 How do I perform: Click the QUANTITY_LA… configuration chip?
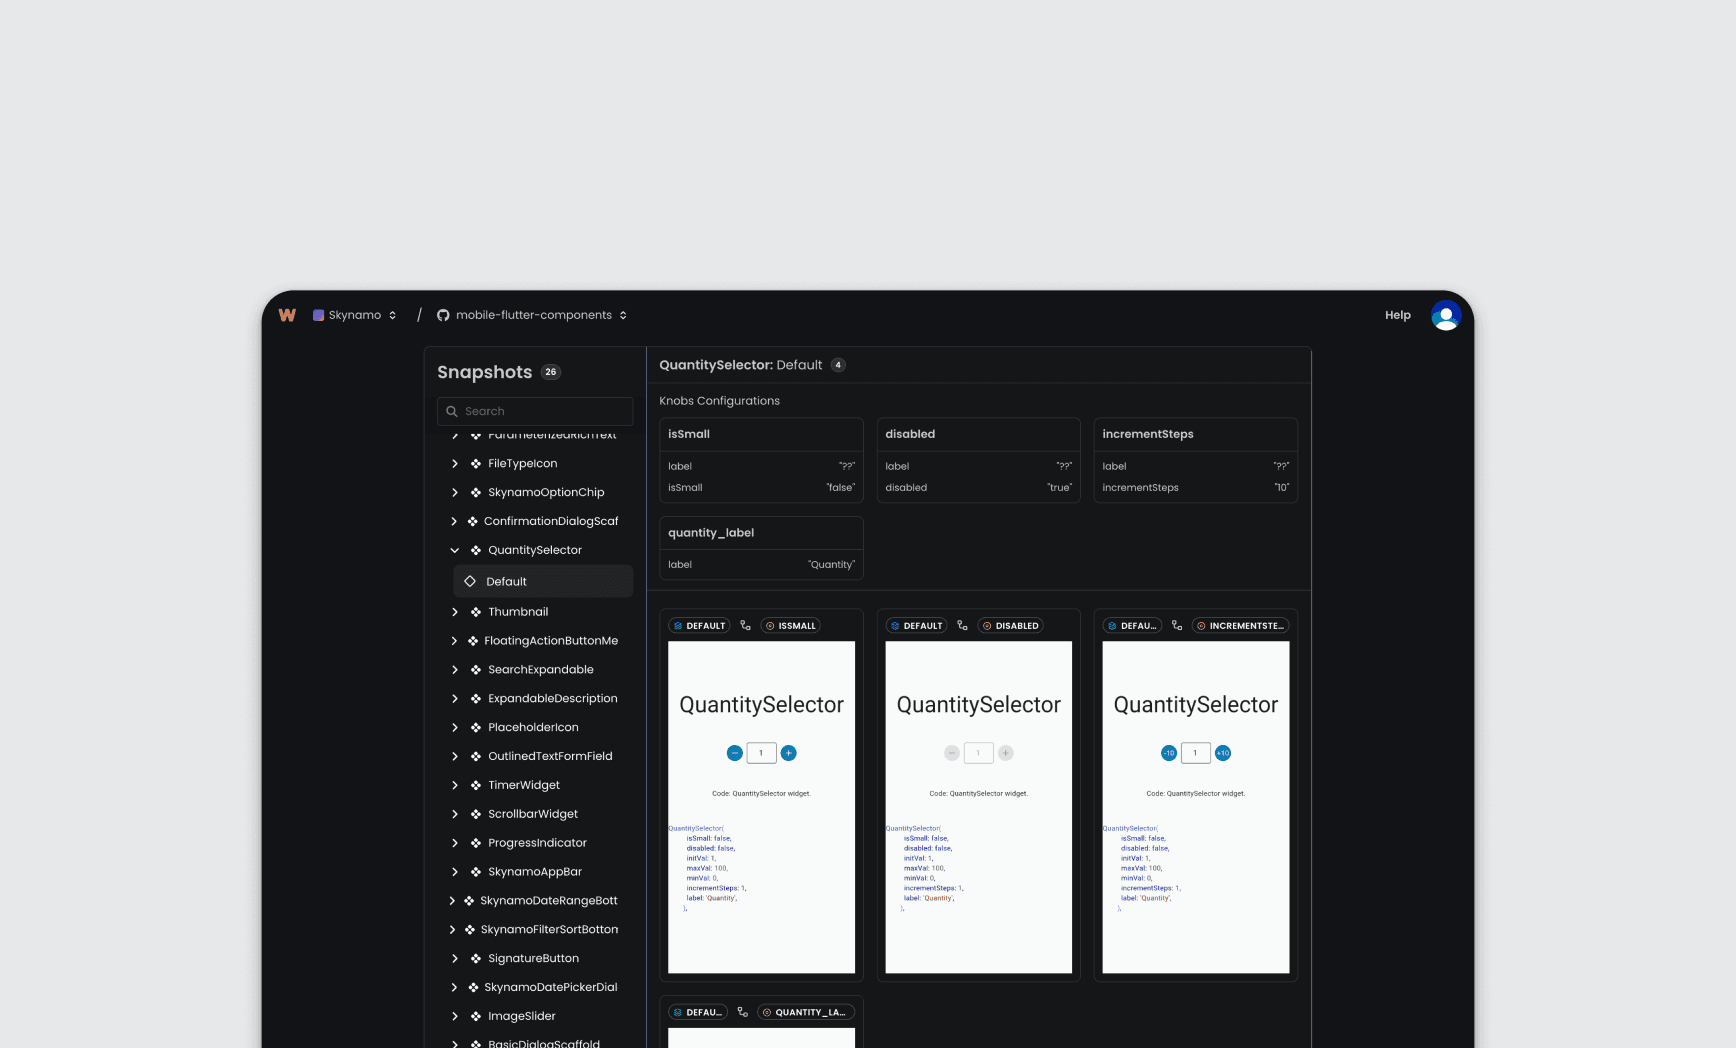click(806, 1012)
